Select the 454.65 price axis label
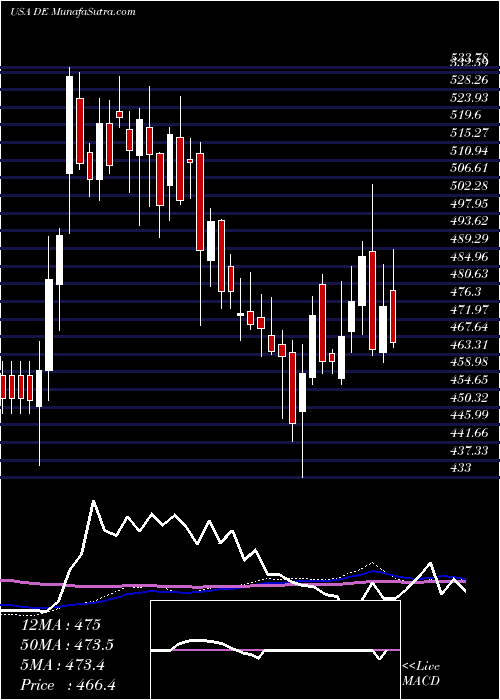 pos(471,380)
